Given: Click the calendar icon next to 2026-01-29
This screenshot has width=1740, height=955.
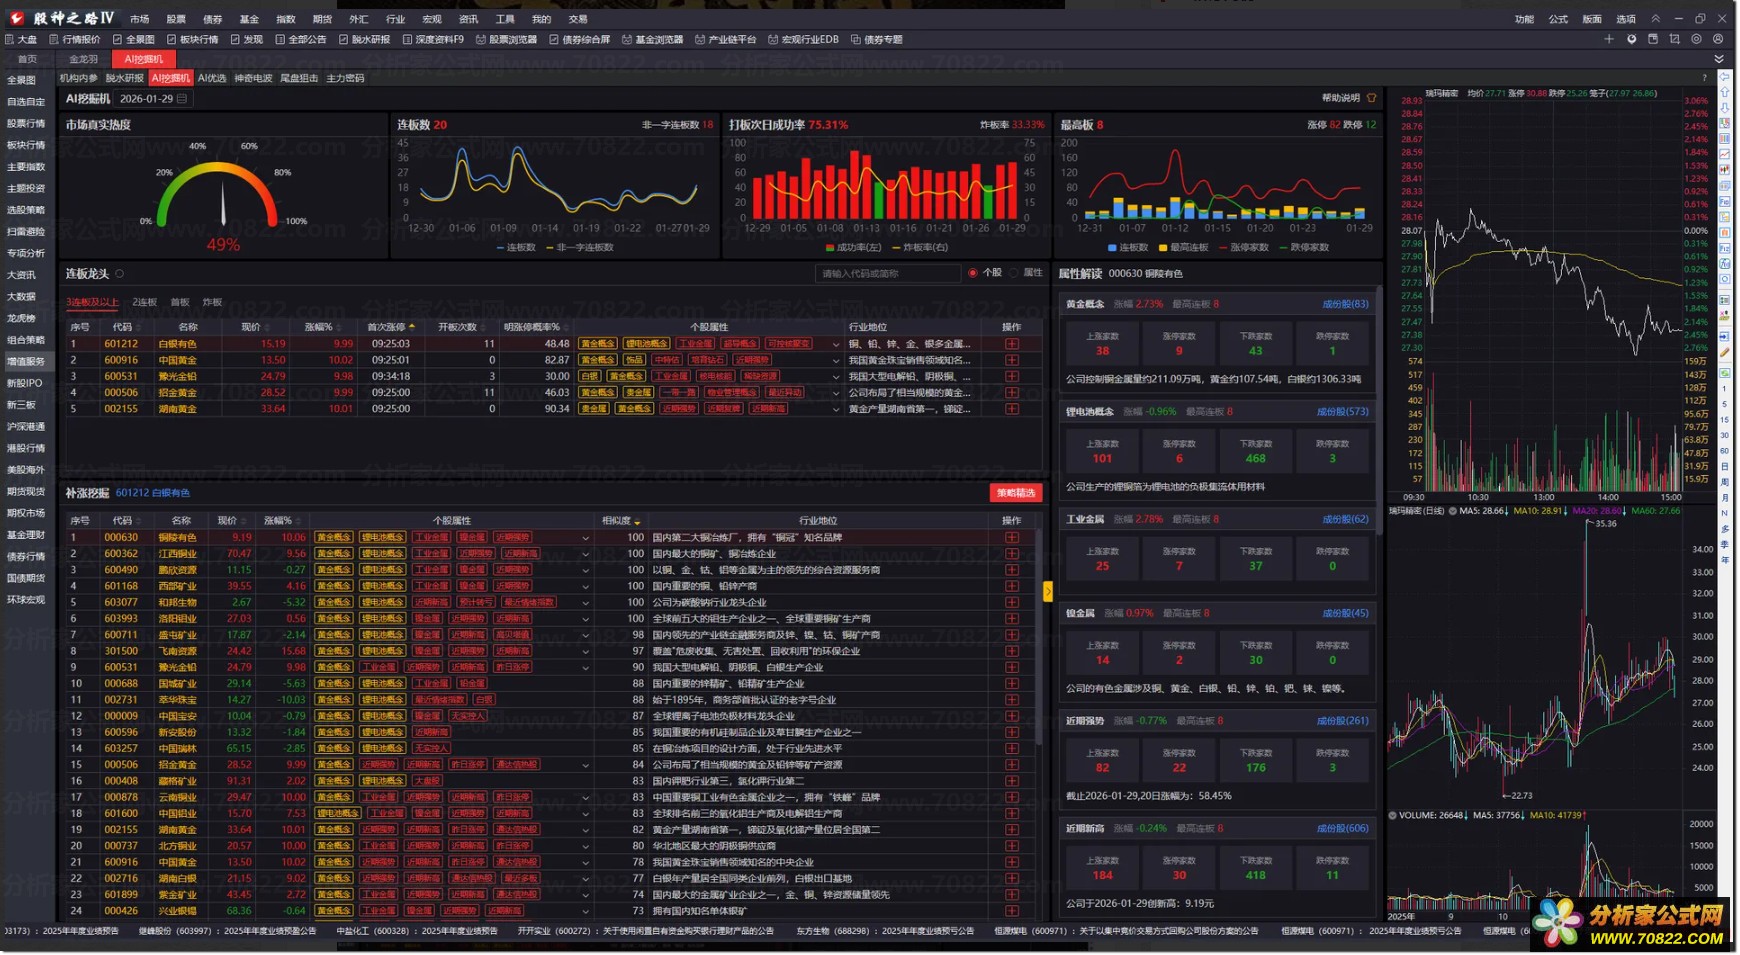Looking at the screenshot, I should 182,99.
